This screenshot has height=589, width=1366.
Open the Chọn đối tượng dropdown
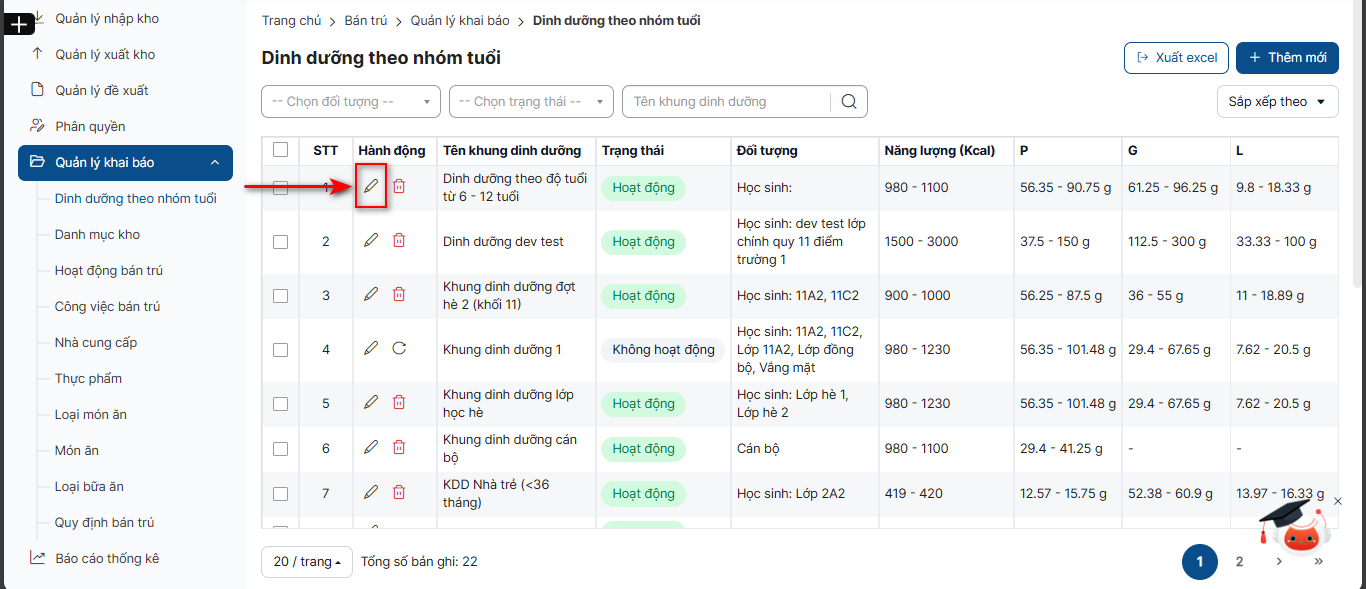pyautogui.click(x=351, y=101)
